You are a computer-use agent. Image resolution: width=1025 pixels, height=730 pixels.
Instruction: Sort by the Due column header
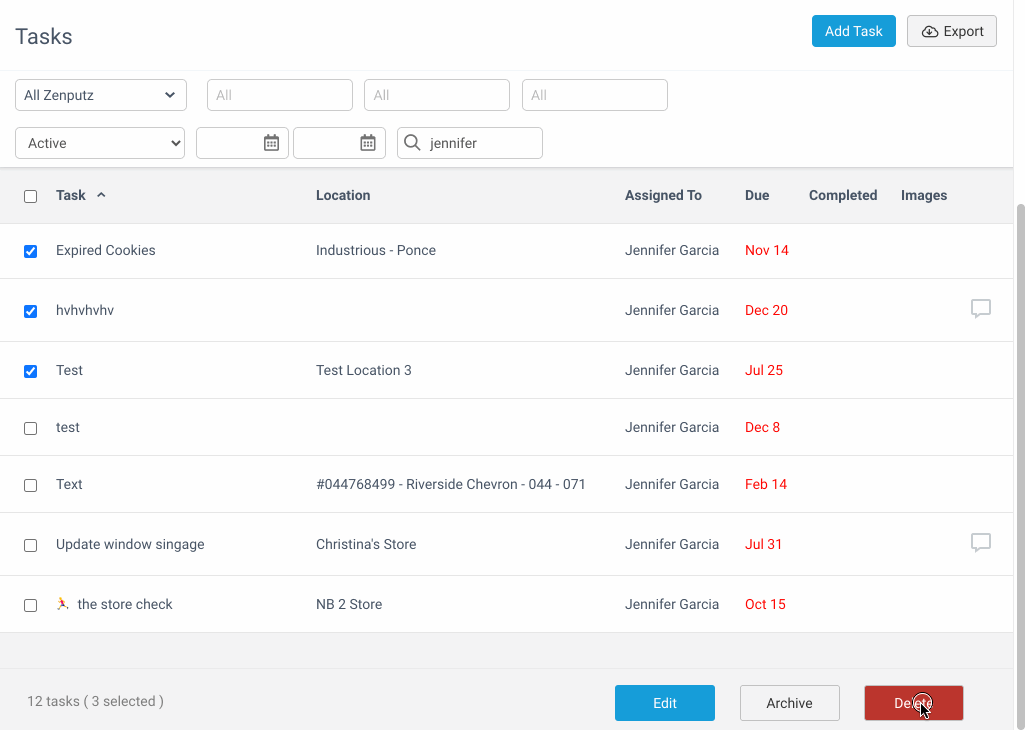click(x=757, y=195)
